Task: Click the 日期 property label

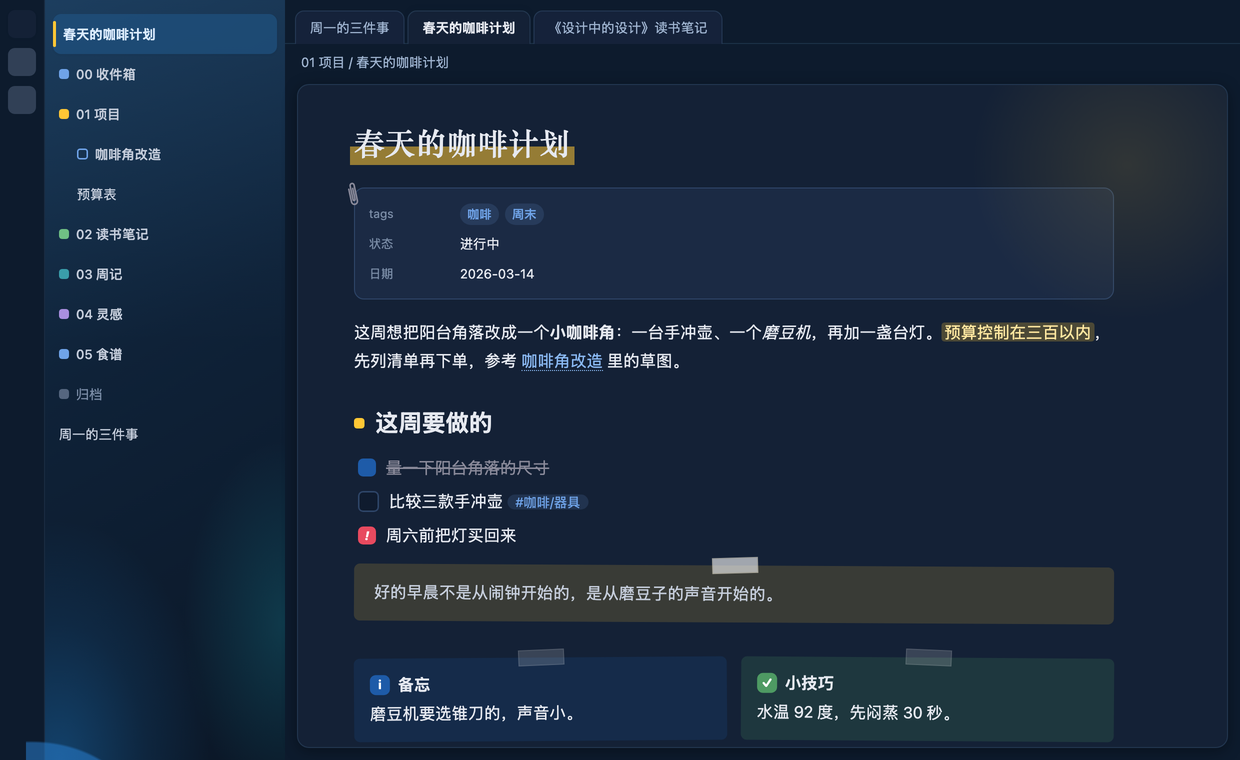Action: coord(381,274)
